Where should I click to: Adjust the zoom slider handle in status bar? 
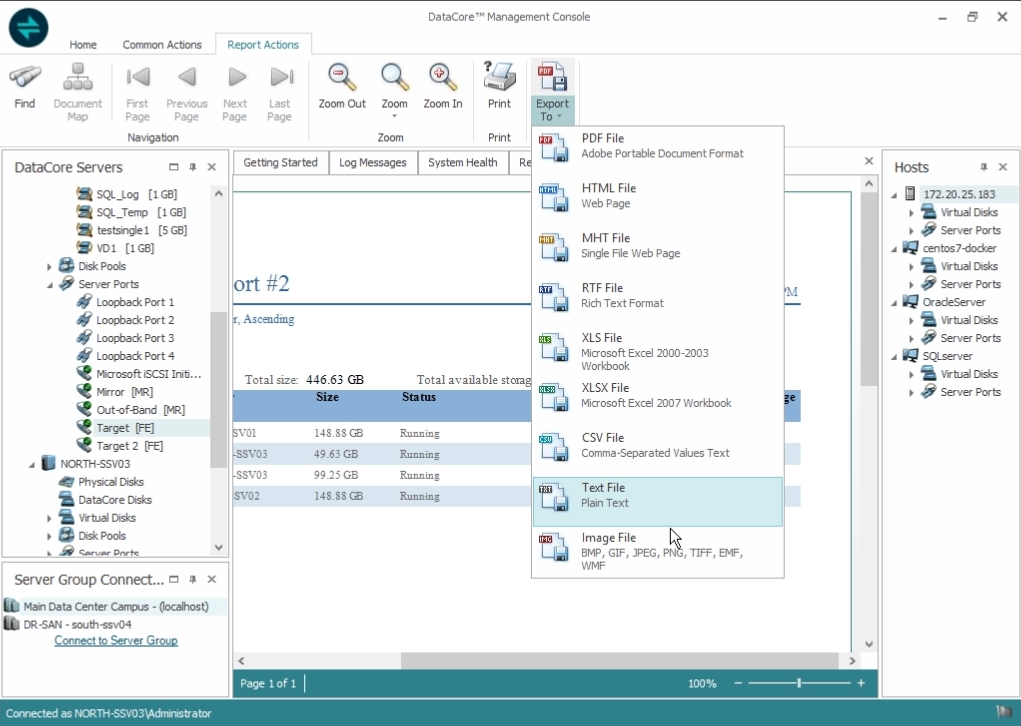tap(799, 683)
